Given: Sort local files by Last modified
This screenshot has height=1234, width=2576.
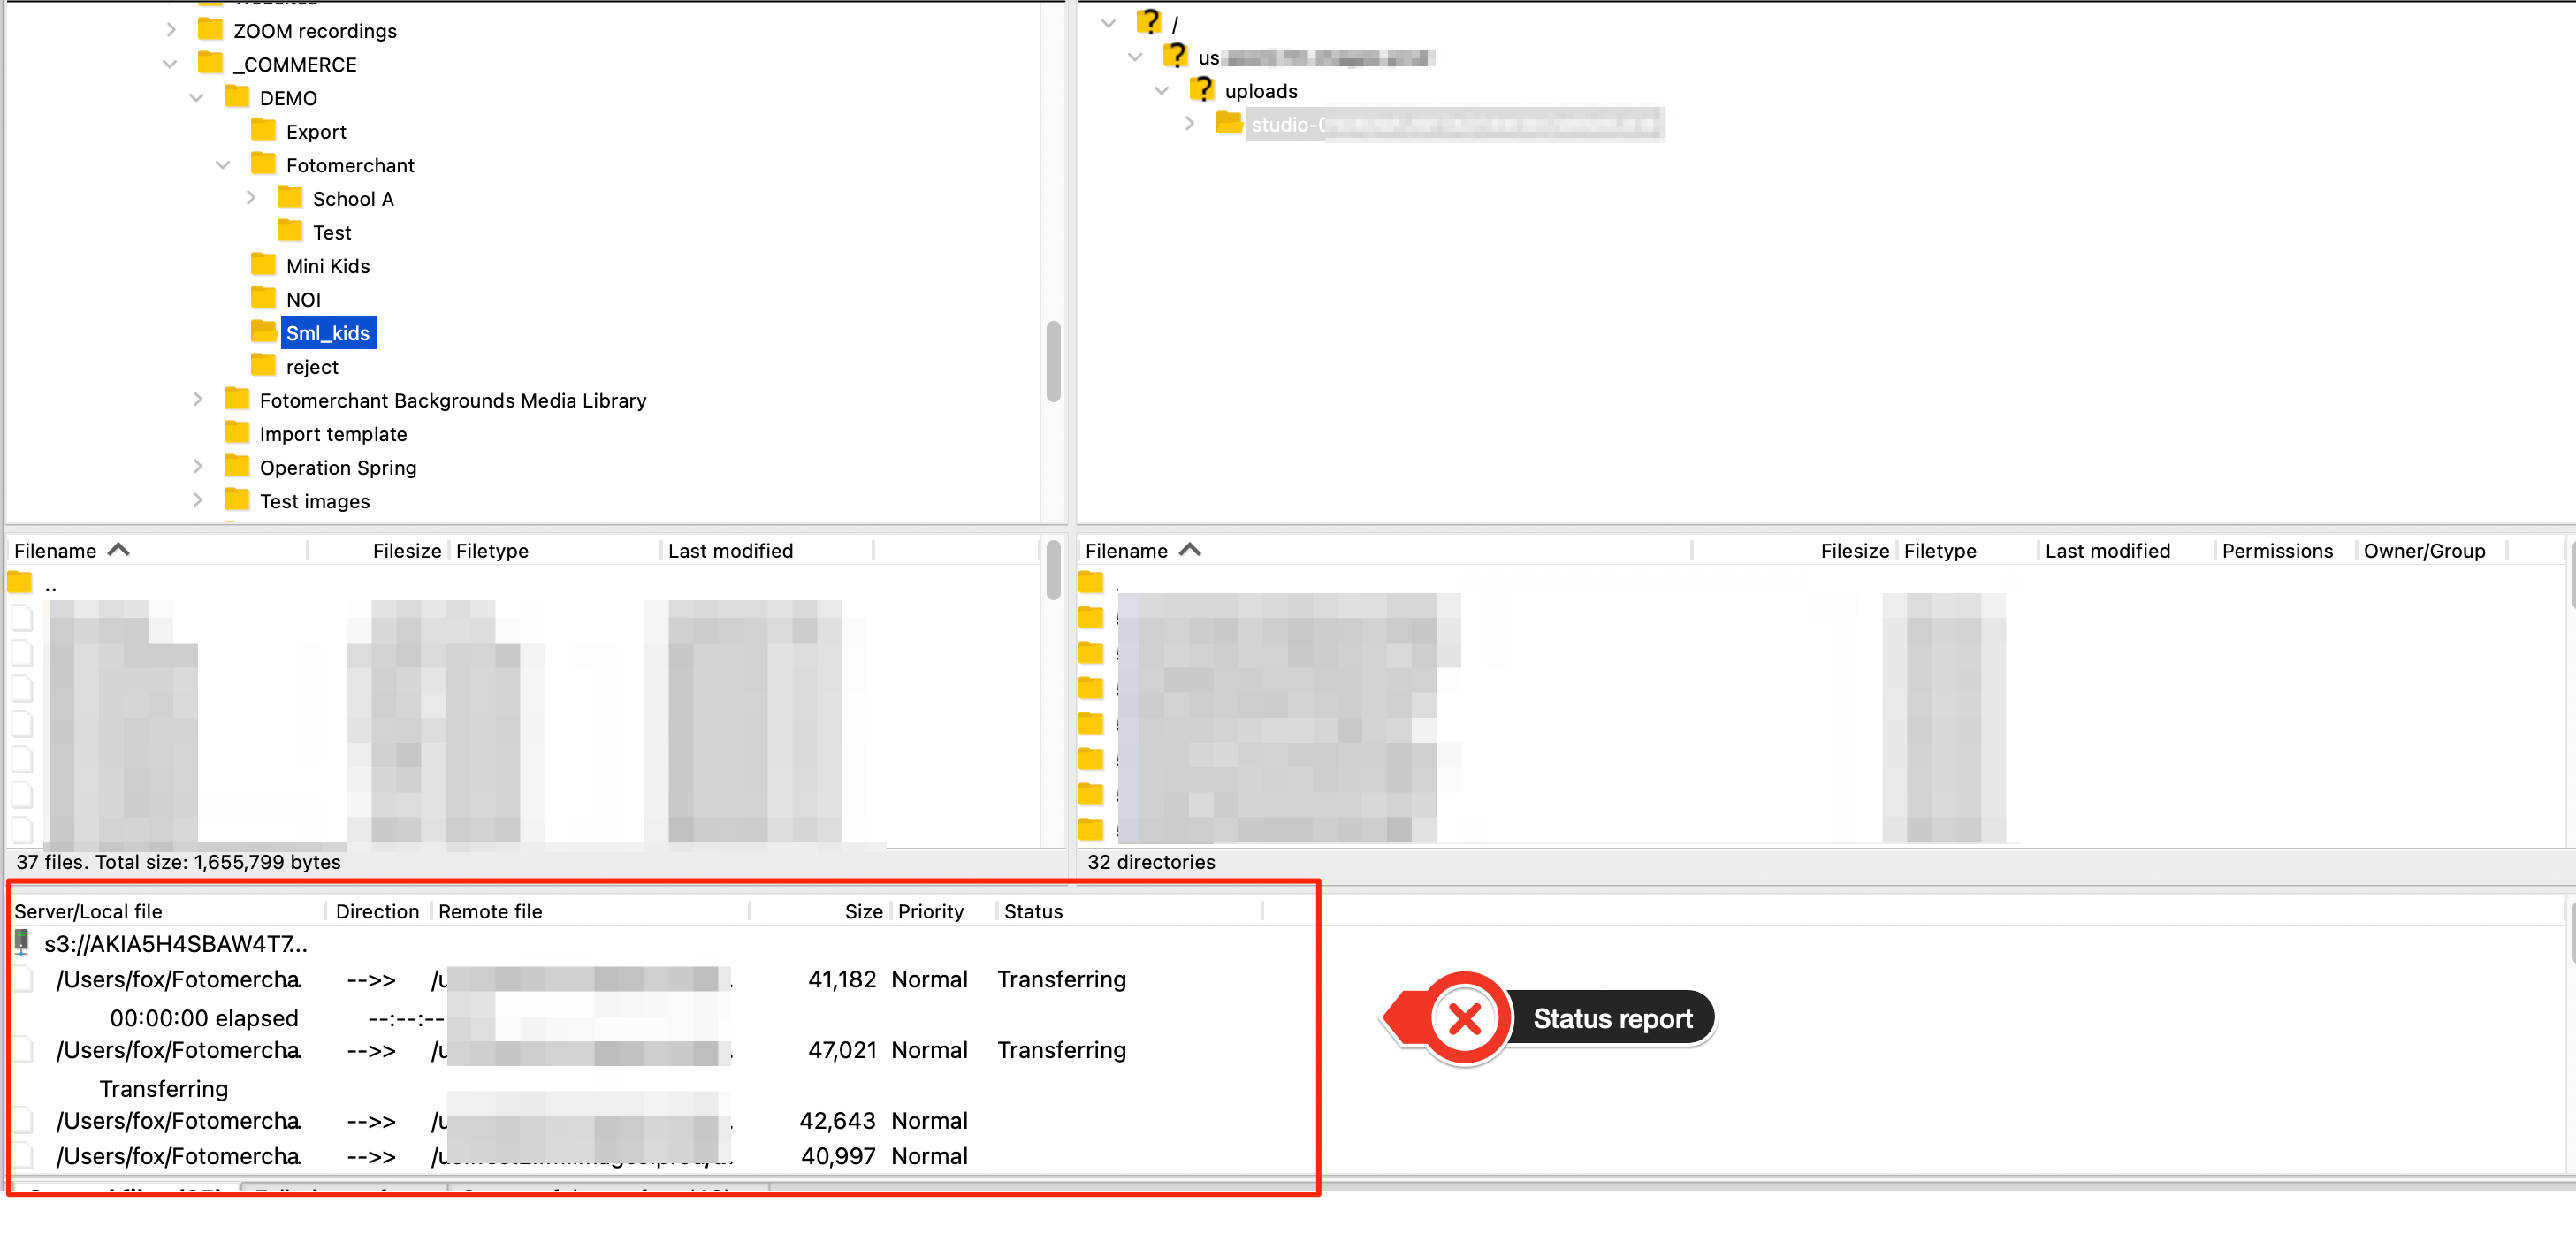Looking at the screenshot, I should click(767, 550).
